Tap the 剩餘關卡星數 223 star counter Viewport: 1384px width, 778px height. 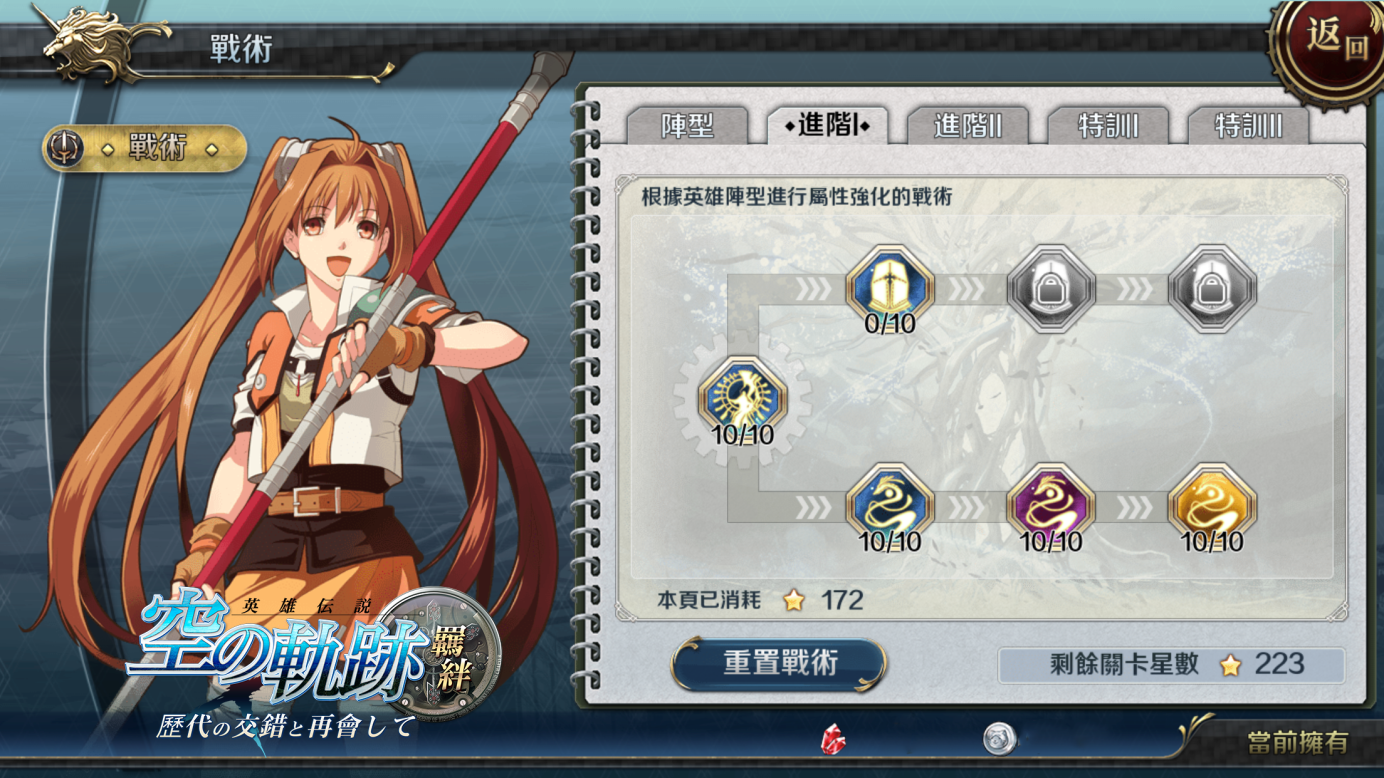tap(1171, 664)
